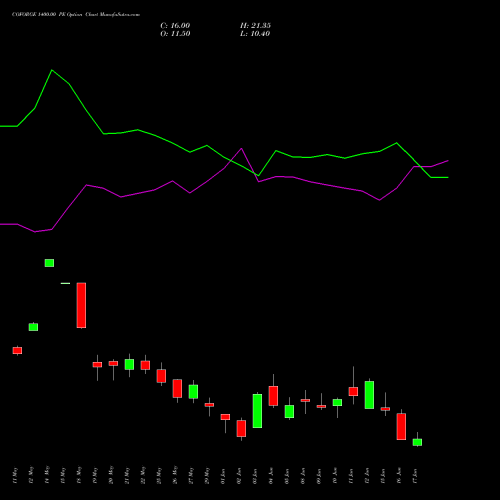Select the open value 'O: 11.50'
500x500 pixels.
(175, 34)
